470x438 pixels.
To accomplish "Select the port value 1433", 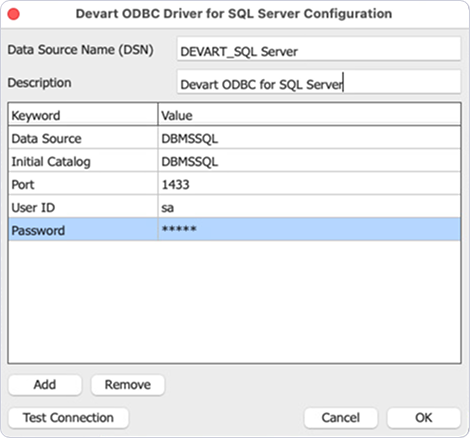I will pyautogui.click(x=309, y=184).
